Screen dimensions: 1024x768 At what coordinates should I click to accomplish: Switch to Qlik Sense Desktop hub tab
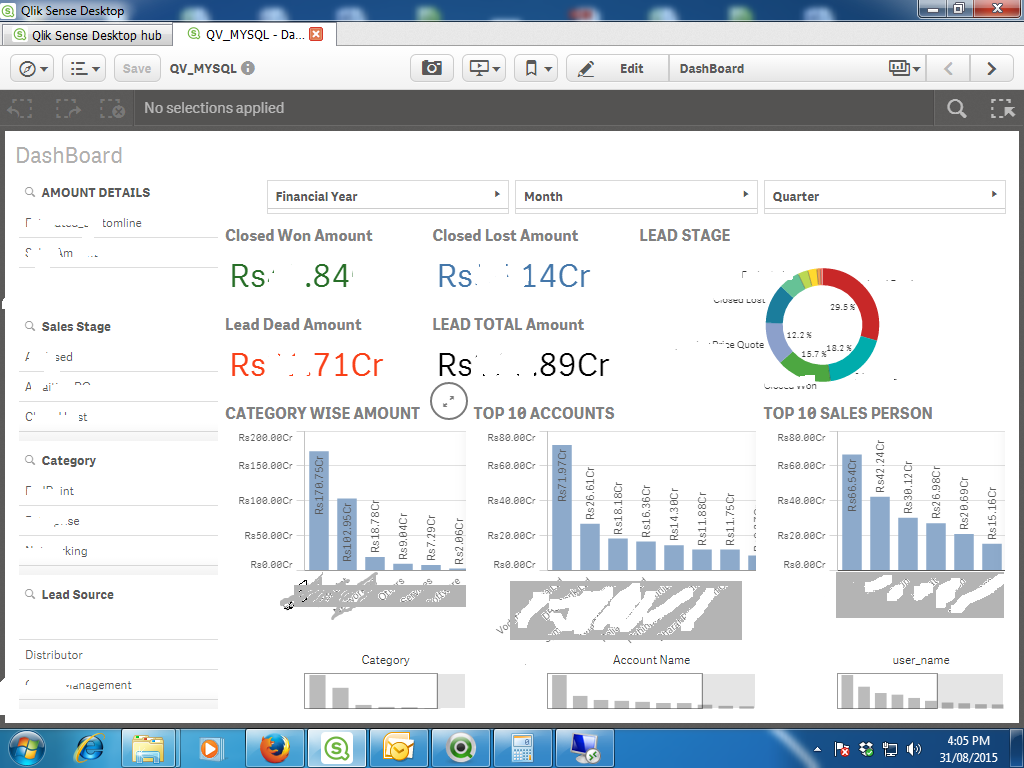[x=88, y=34]
